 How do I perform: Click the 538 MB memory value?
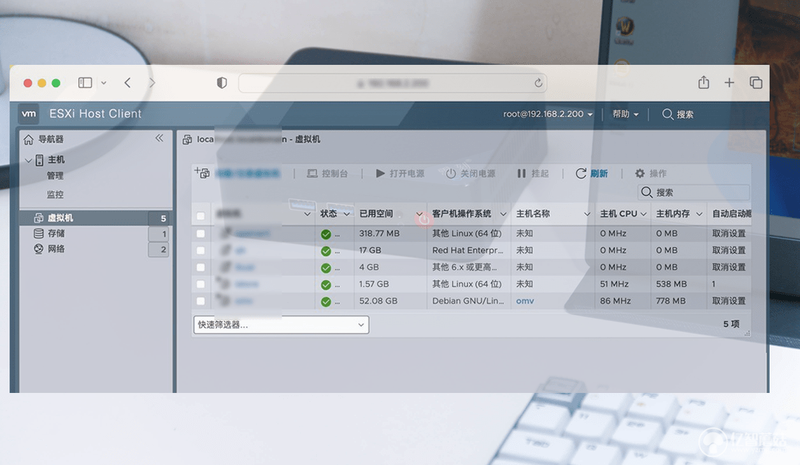click(671, 284)
